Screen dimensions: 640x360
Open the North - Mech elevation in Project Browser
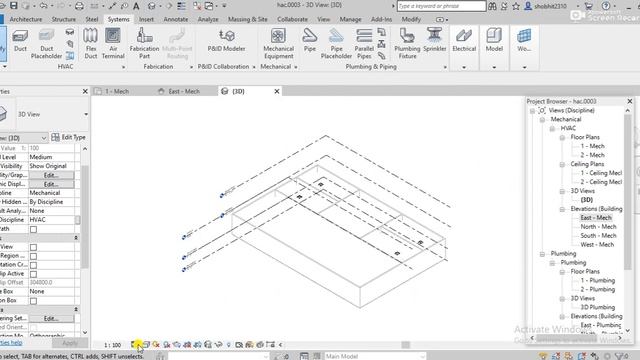pyautogui.click(x=598, y=227)
